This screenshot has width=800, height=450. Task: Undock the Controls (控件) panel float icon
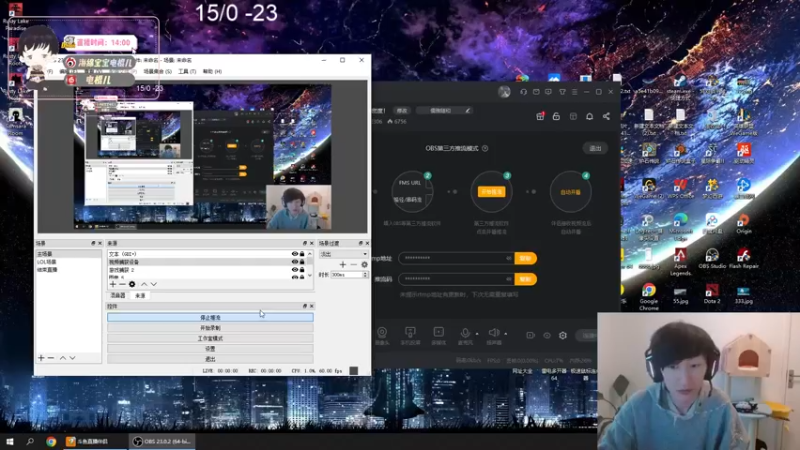point(305,306)
